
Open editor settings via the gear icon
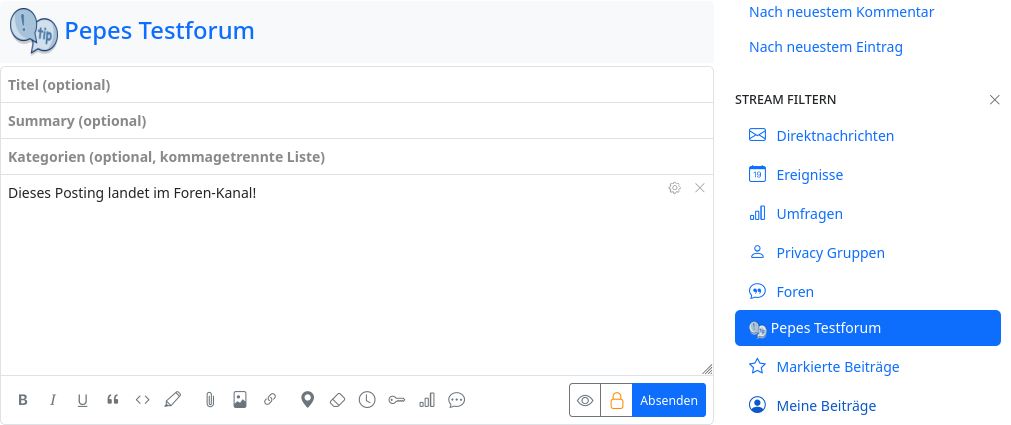675,188
